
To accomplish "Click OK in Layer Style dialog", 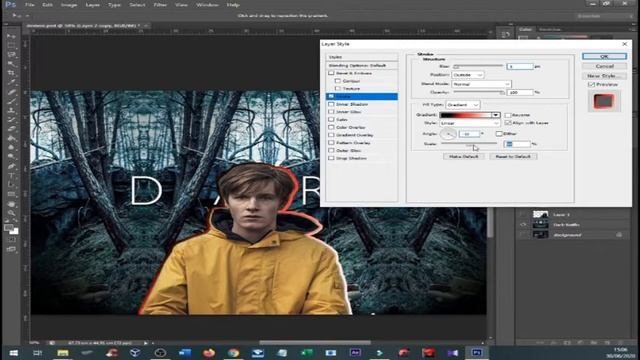I will click(604, 56).
